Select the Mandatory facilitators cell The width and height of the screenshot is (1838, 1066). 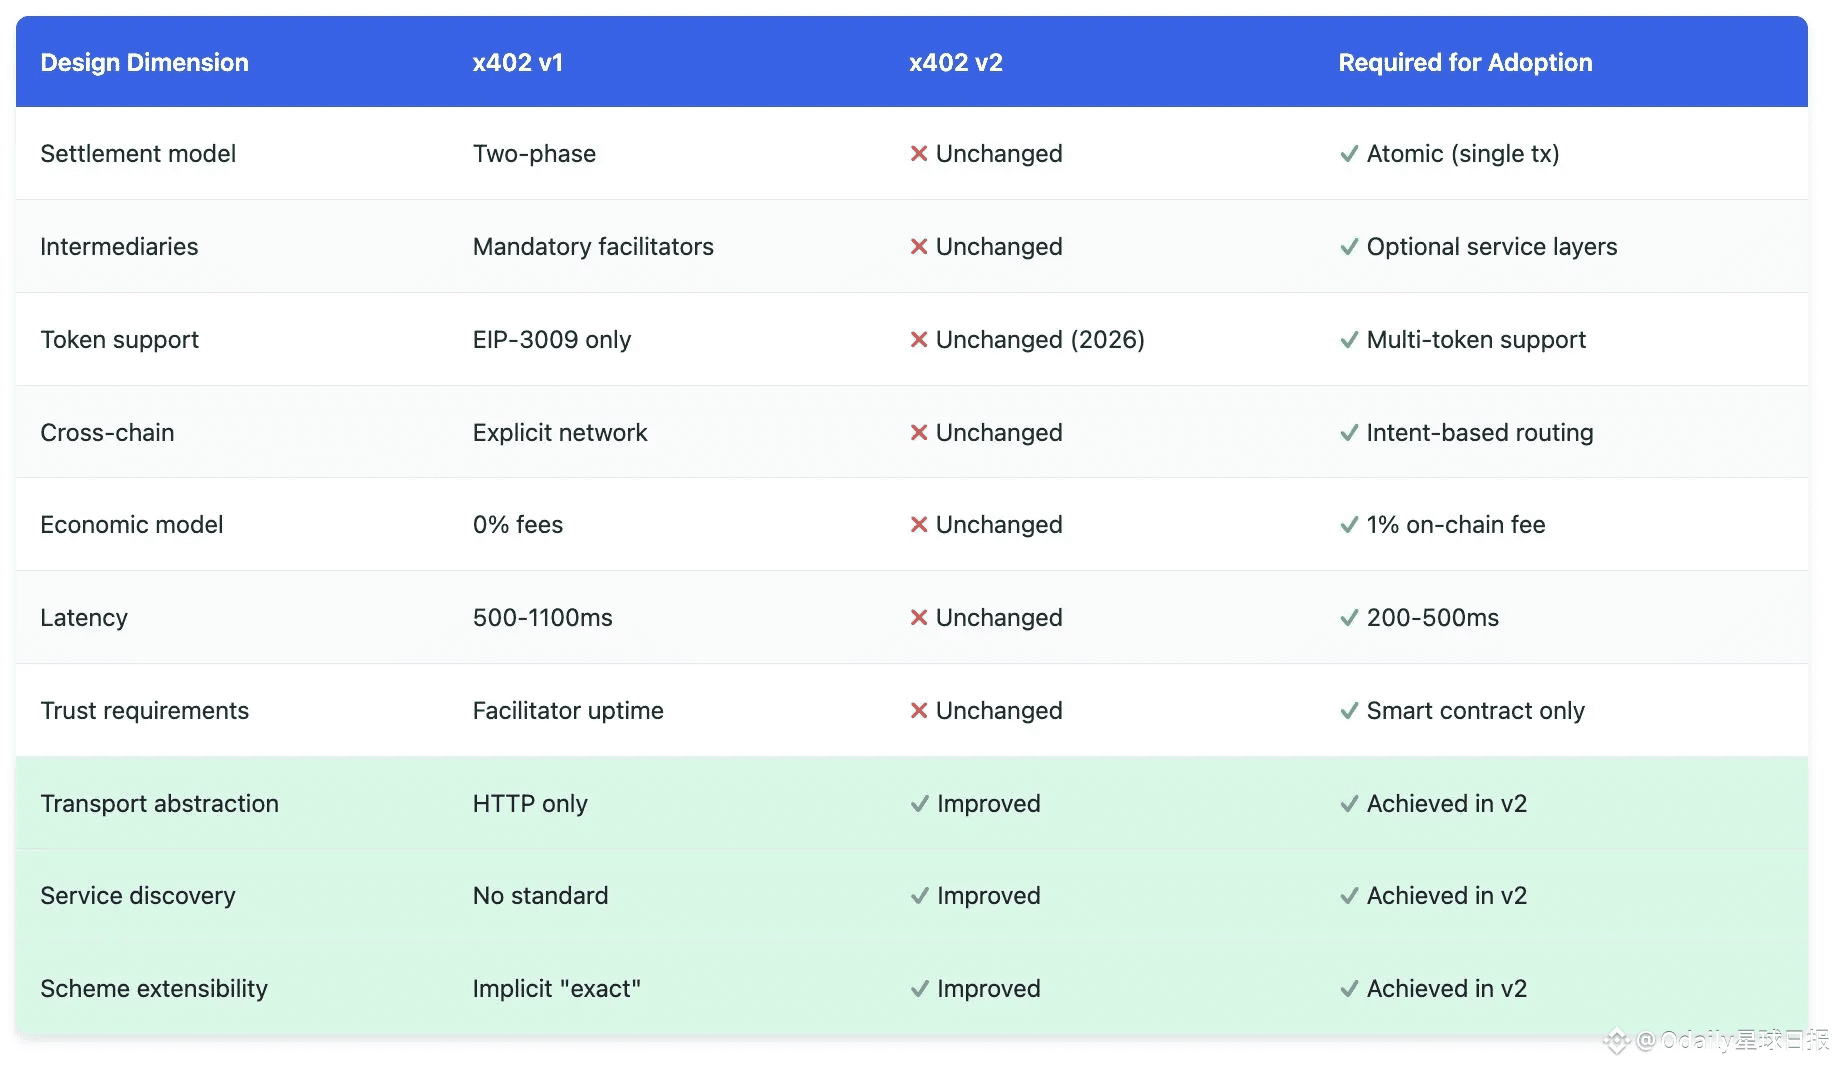[593, 247]
